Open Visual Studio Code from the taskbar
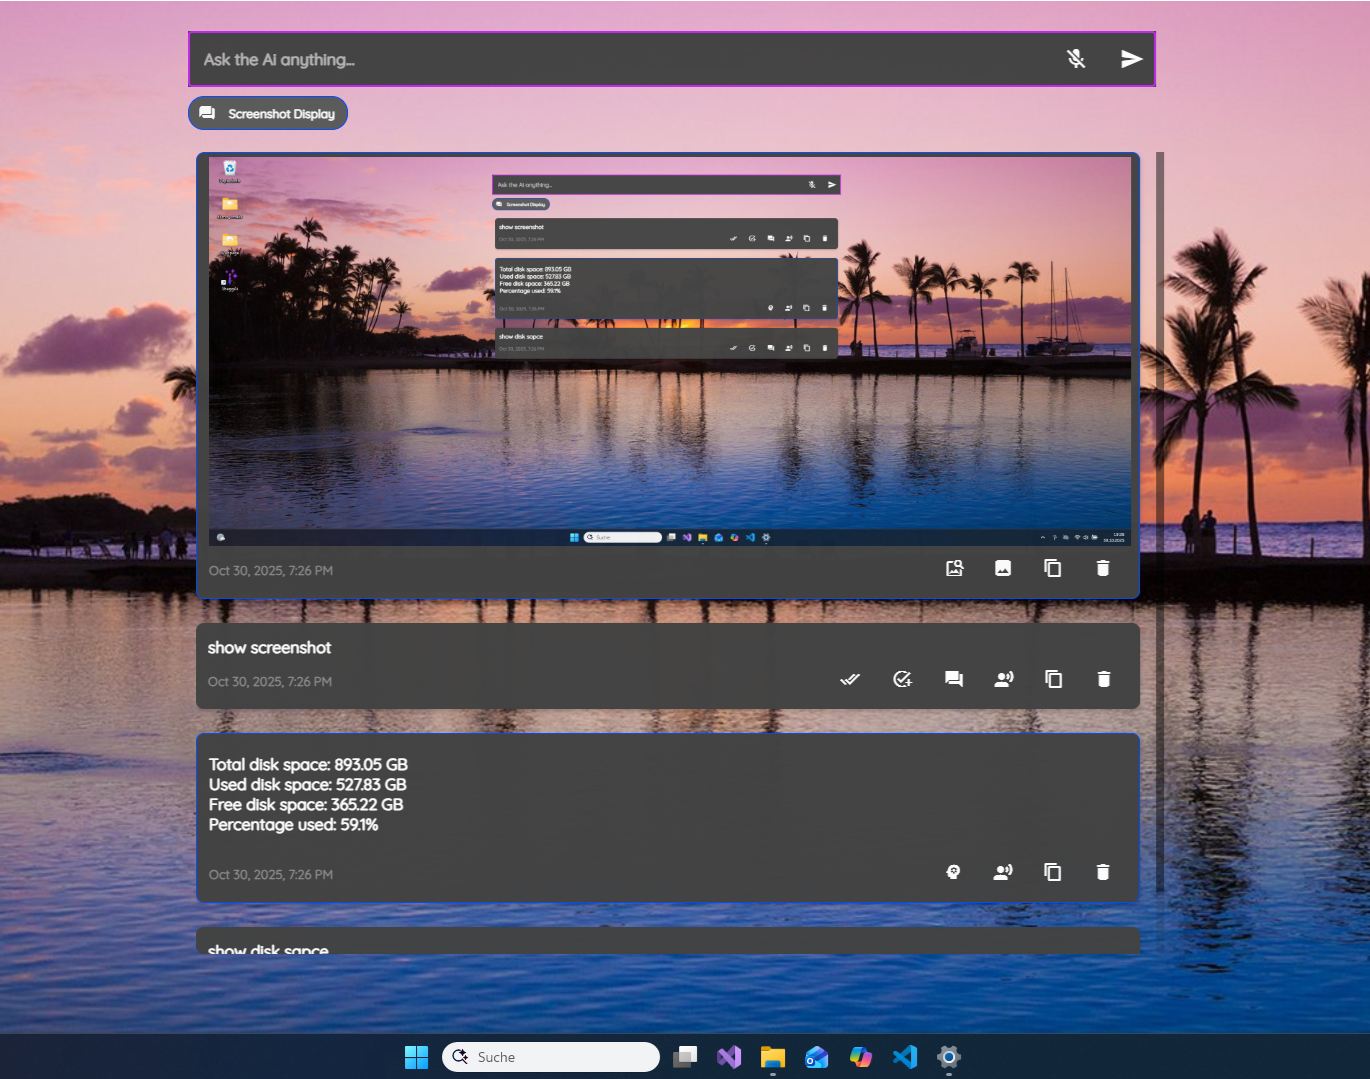Image resolution: width=1370 pixels, height=1079 pixels. click(x=905, y=1057)
